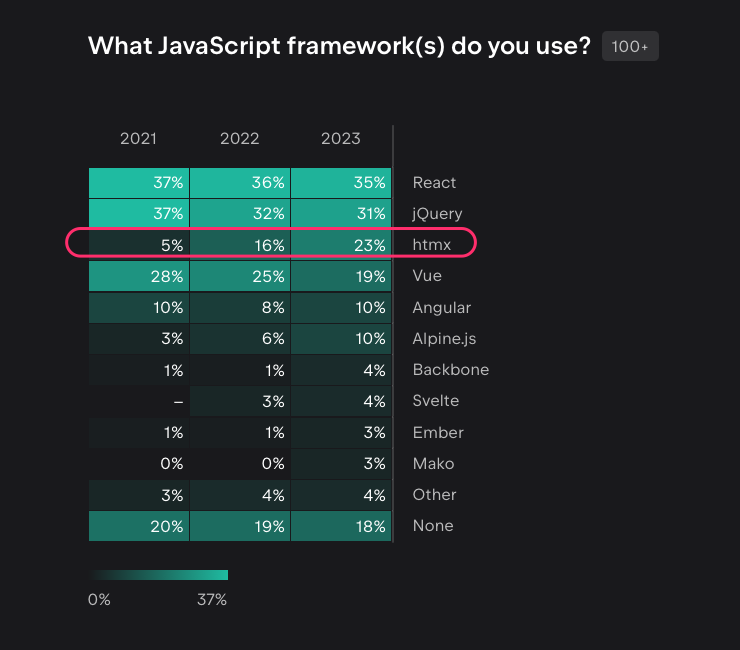Screen dimensions: 740x650
Task: Select Angular's 10% cell for 2023
Action: pos(341,308)
